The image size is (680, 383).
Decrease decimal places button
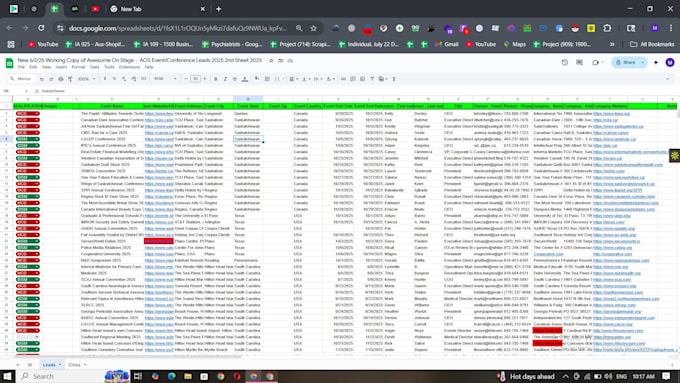click(124, 79)
